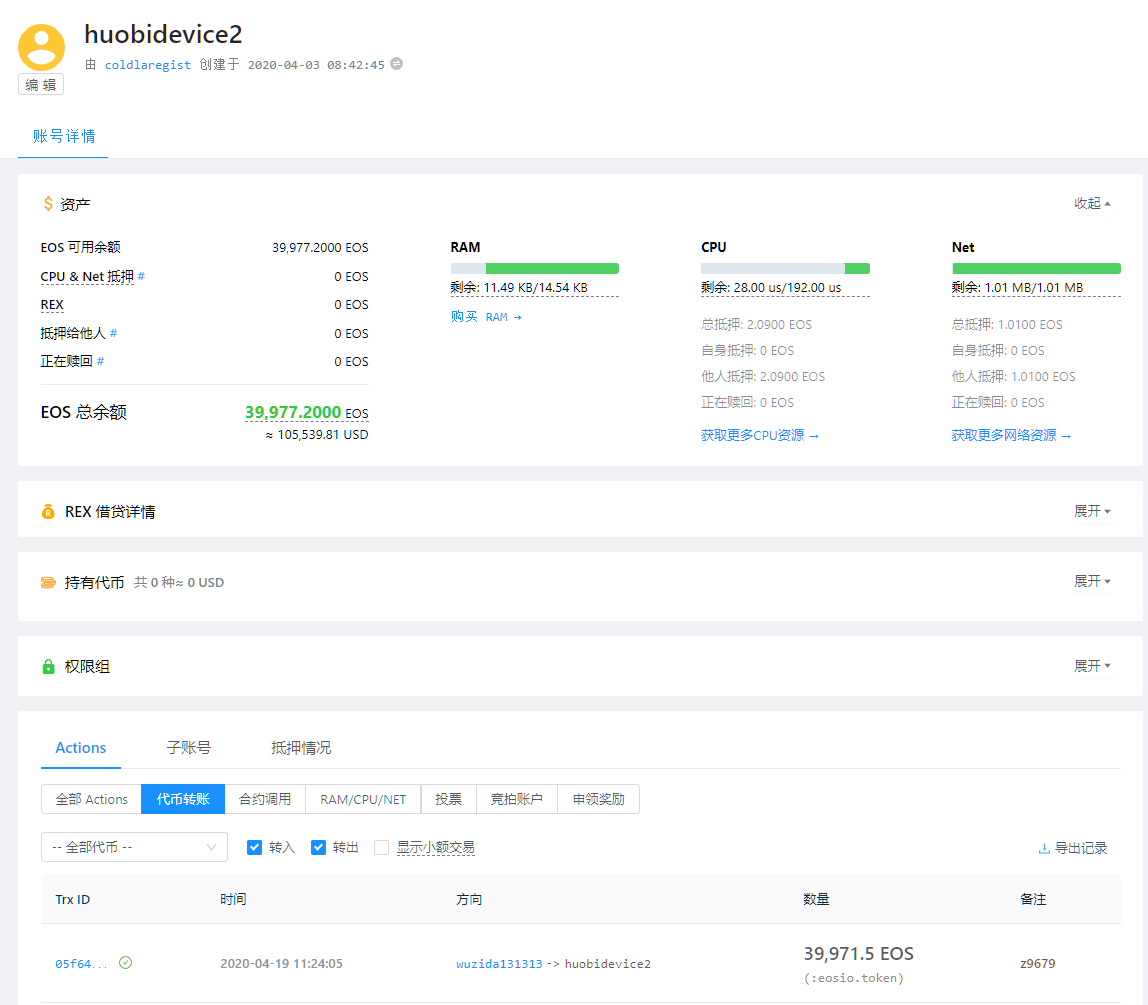
Task: Open transaction 05f64... link
Action: (81, 964)
